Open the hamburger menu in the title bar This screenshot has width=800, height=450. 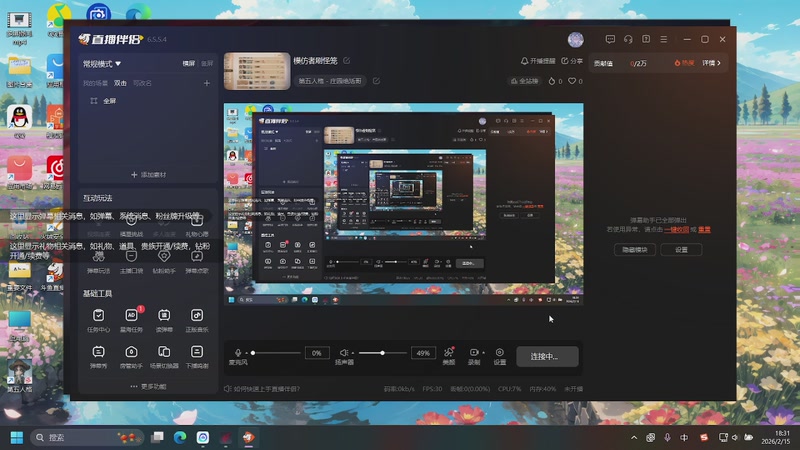[x=664, y=39]
